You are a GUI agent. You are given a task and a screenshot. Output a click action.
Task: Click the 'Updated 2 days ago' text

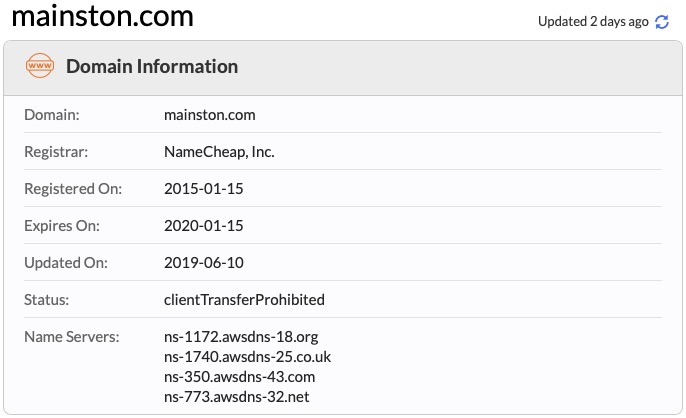[593, 21]
